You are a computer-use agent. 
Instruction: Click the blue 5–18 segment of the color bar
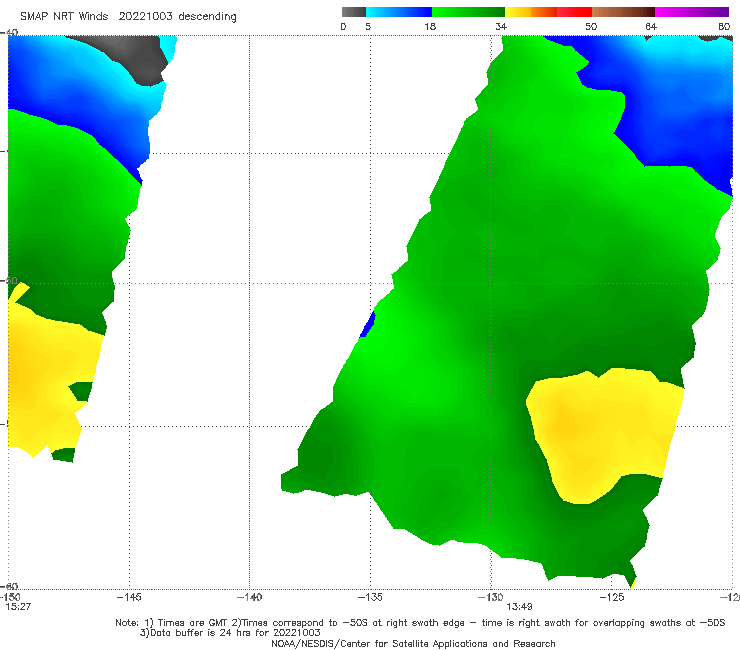pos(399,12)
